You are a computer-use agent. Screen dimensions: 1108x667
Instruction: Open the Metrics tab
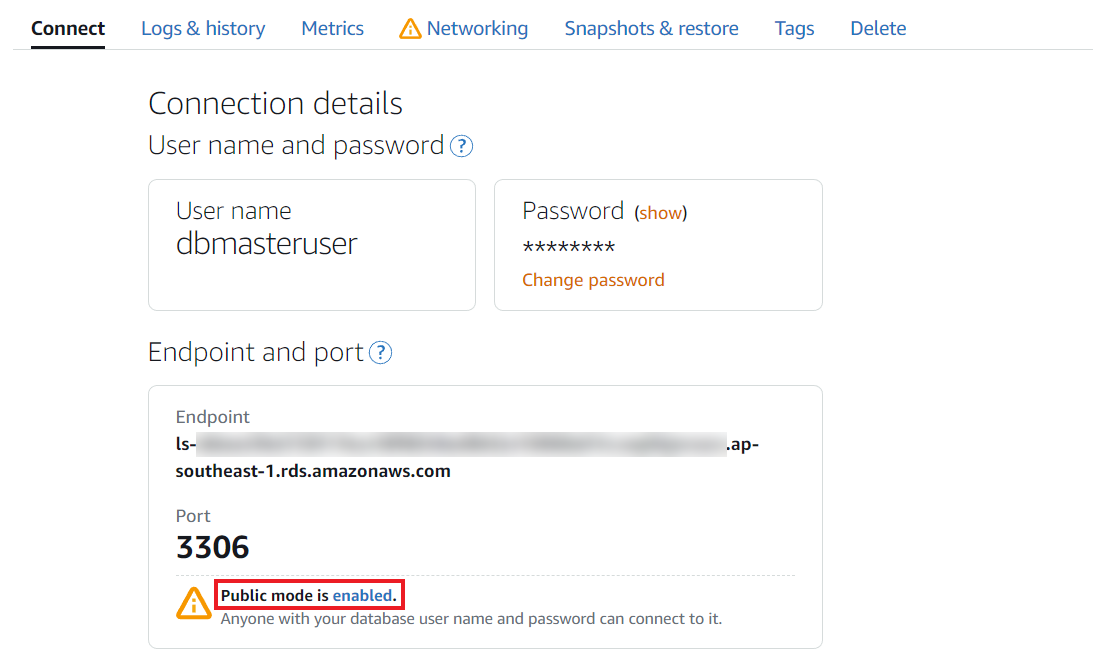[332, 28]
